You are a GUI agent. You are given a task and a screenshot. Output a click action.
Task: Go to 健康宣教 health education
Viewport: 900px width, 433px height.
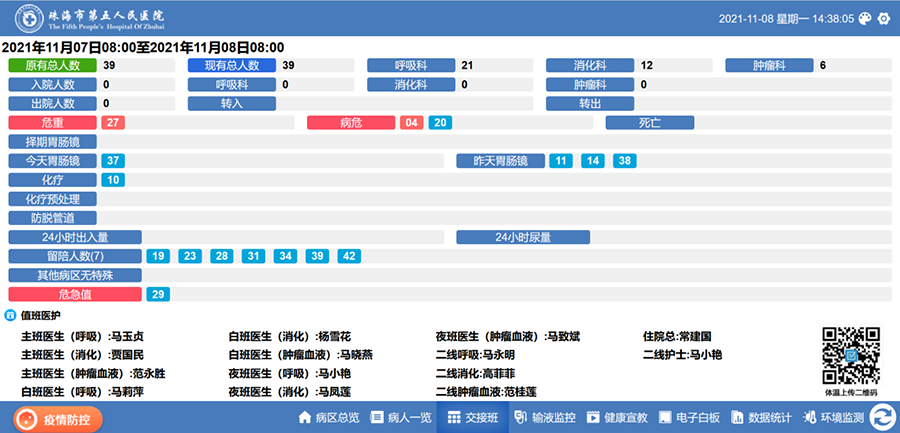(x=617, y=417)
